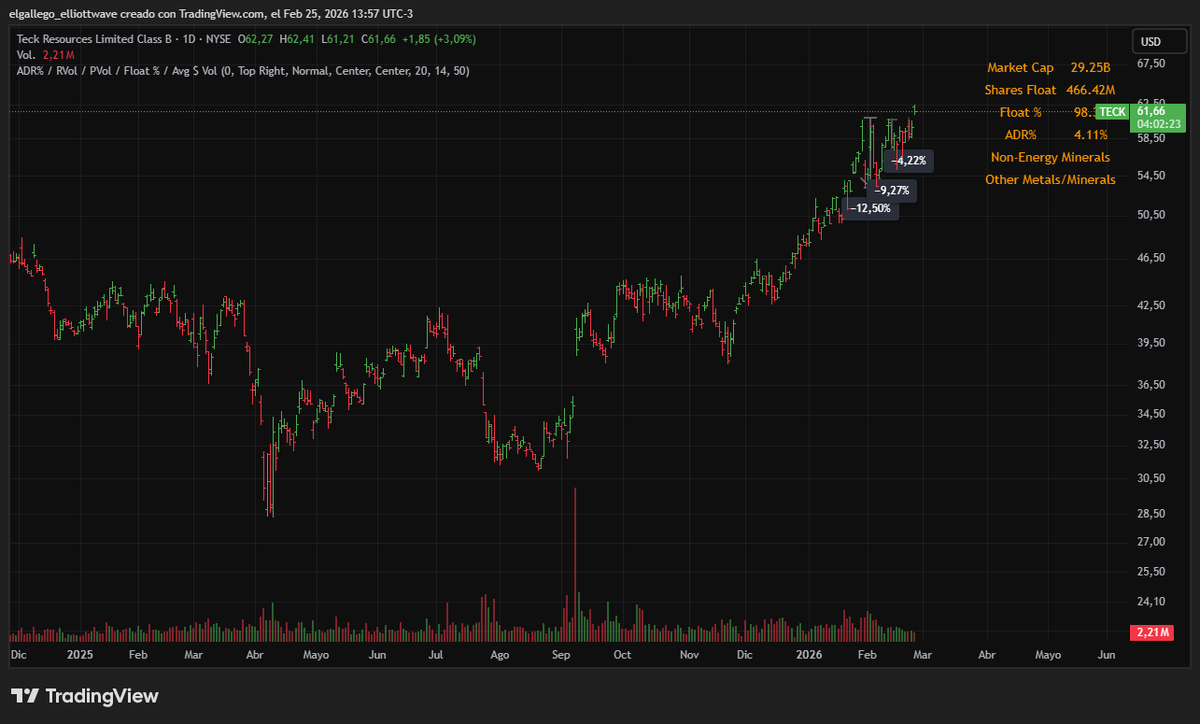Click the Other Metals/Minerals industry label
This screenshot has height=724, width=1200.
point(1050,179)
